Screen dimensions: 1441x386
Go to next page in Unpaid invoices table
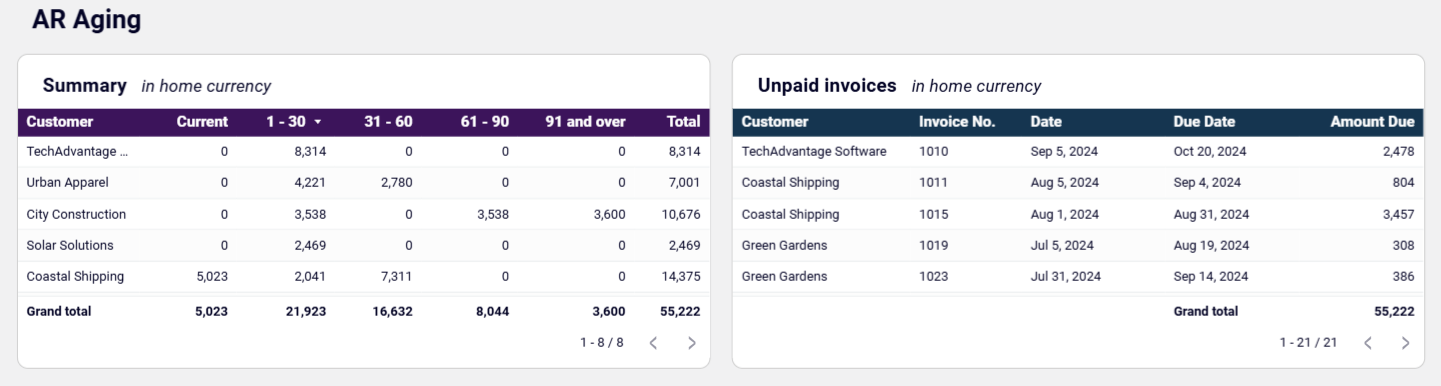(1405, 343)
